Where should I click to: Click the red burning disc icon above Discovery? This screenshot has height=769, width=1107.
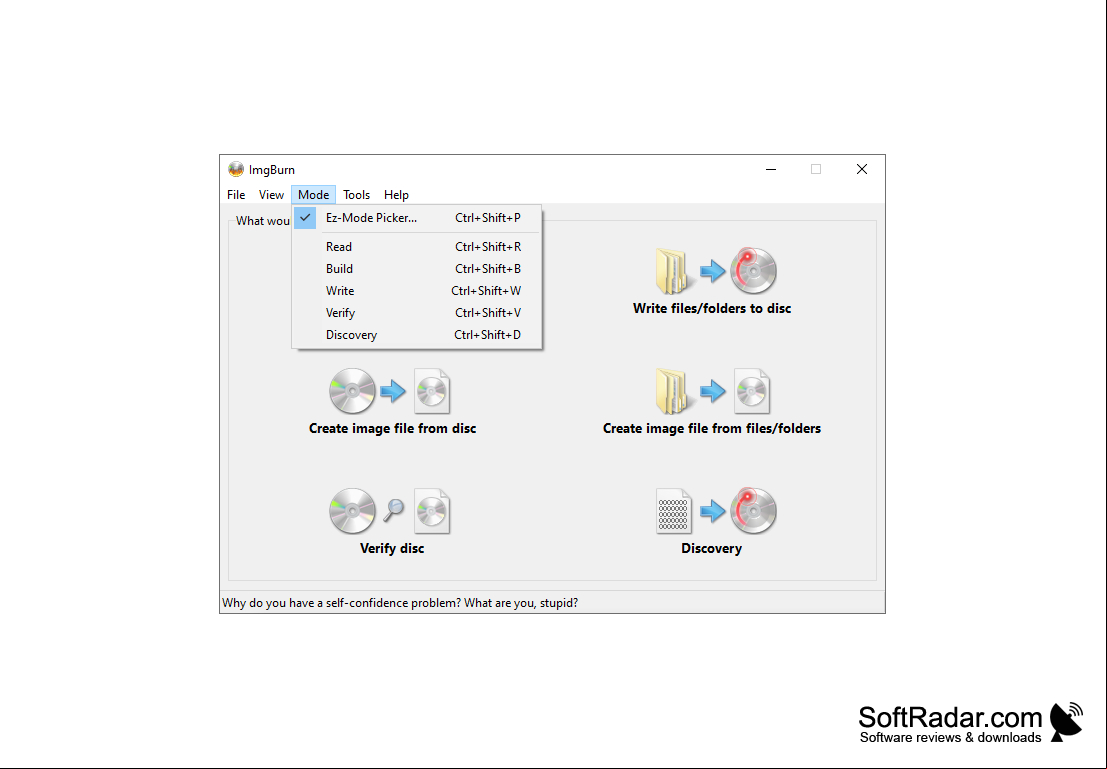[x=753, y=511]
